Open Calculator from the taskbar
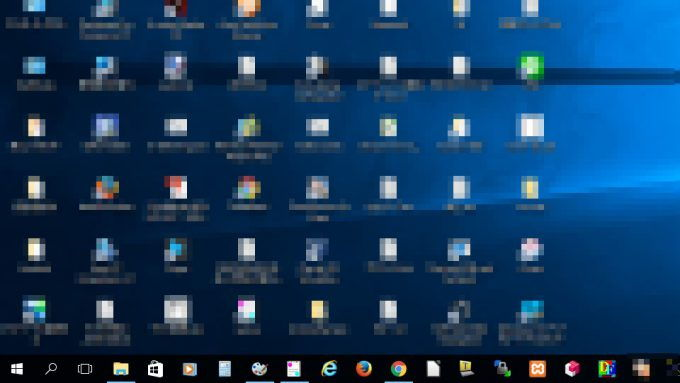680x383 pixels. pos(225,369)
